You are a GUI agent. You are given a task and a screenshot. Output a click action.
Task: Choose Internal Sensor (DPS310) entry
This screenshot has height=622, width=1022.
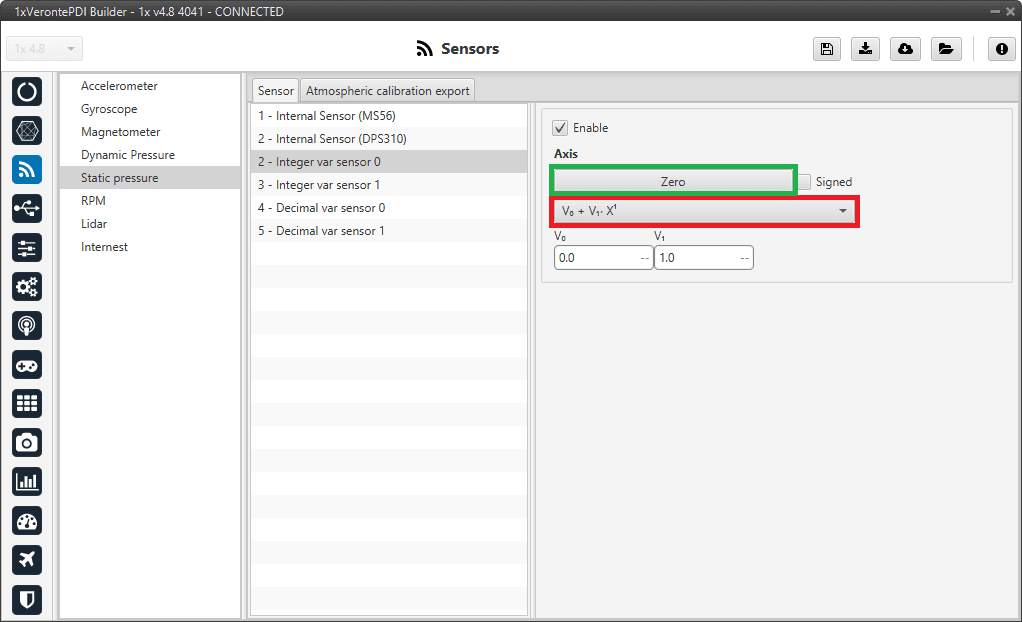(341, 139)
